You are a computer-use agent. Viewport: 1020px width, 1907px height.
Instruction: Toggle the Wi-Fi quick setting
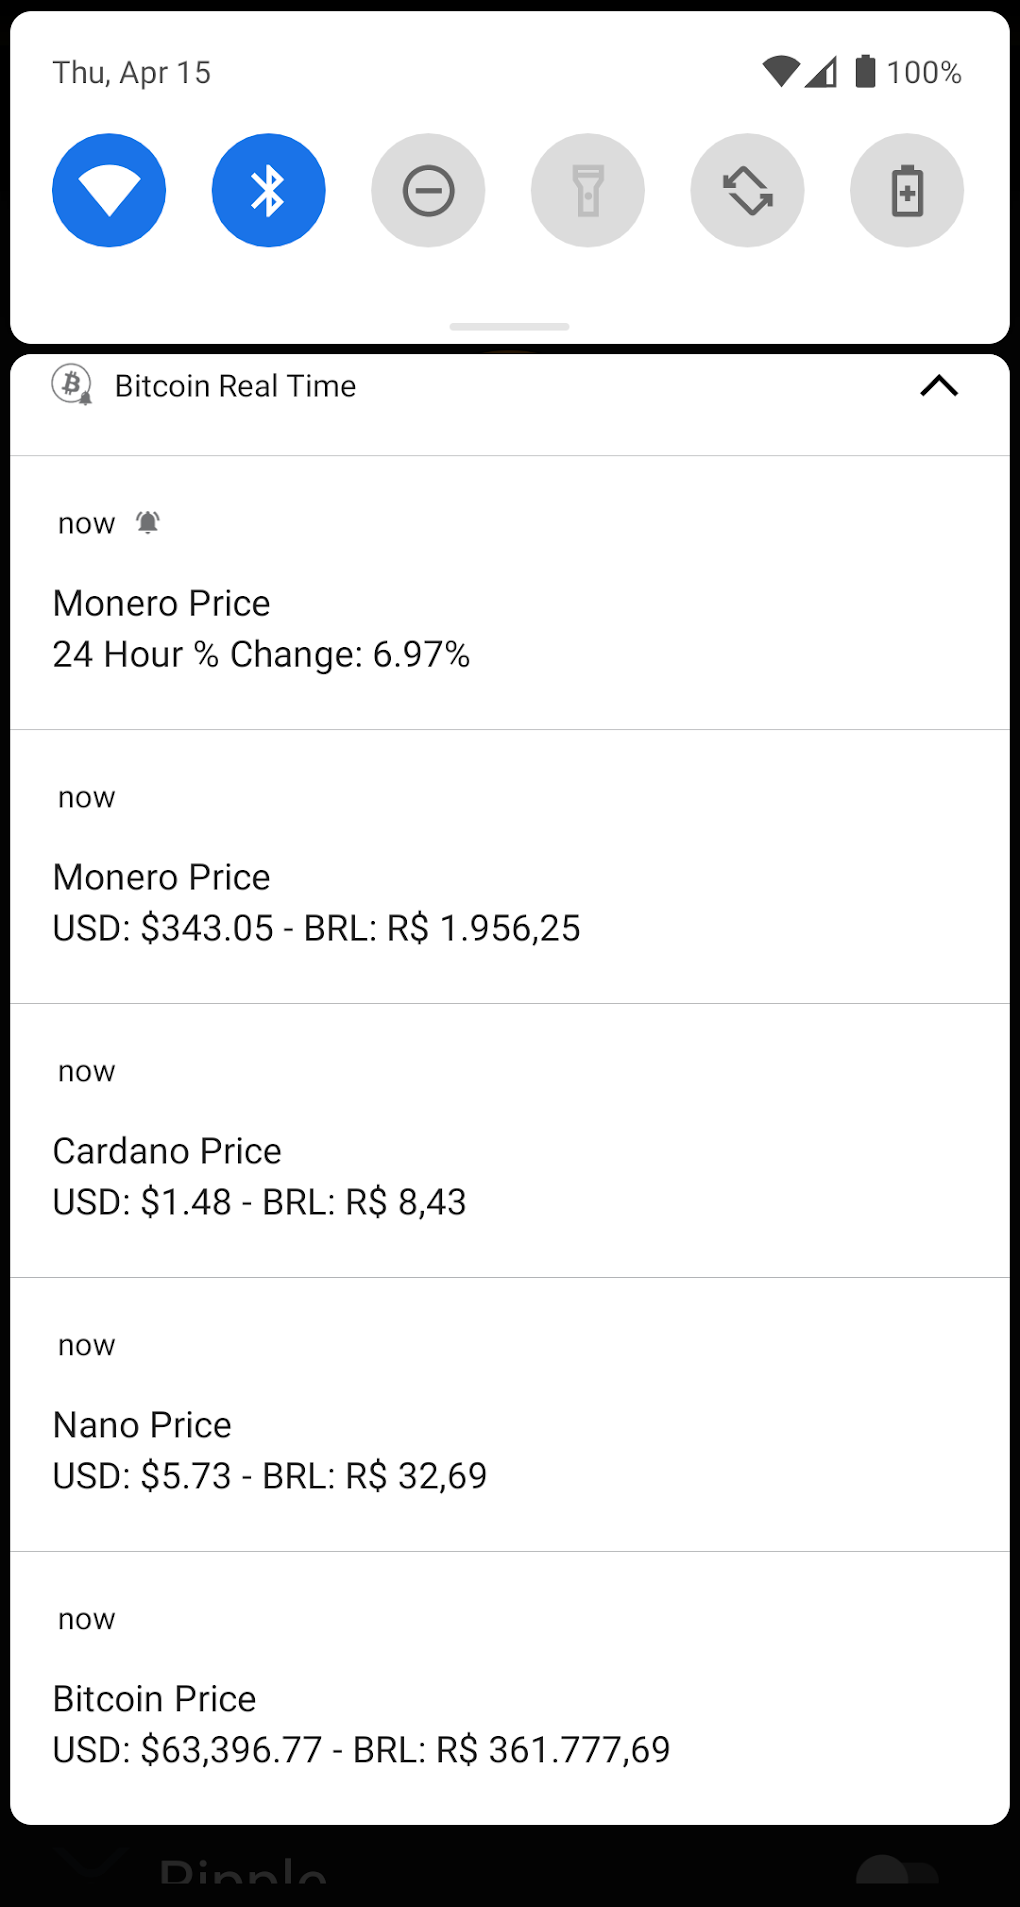pos(109,190)
